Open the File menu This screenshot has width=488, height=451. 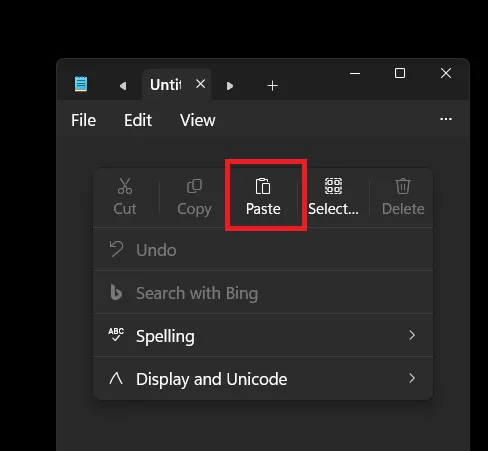(x=83, y=120)
